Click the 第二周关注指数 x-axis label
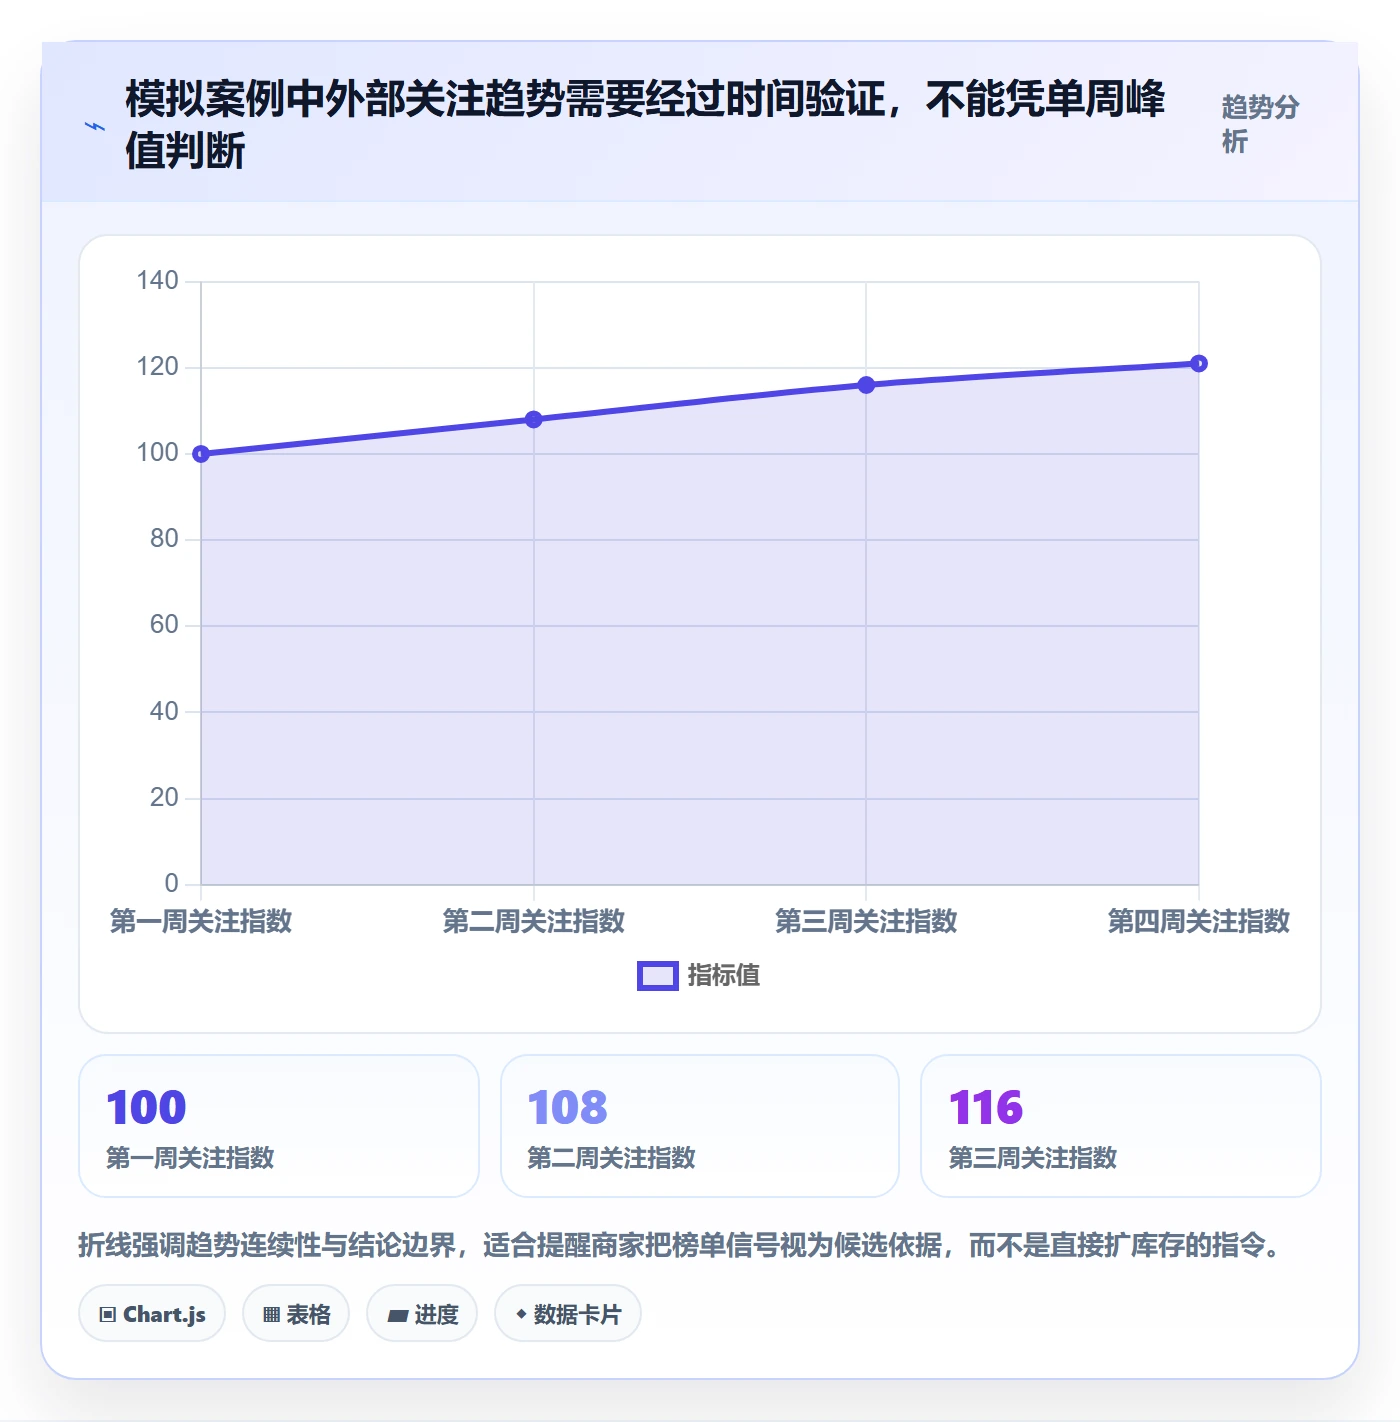Viewport: 1400px width, 1422px height. tap(534, 921)
